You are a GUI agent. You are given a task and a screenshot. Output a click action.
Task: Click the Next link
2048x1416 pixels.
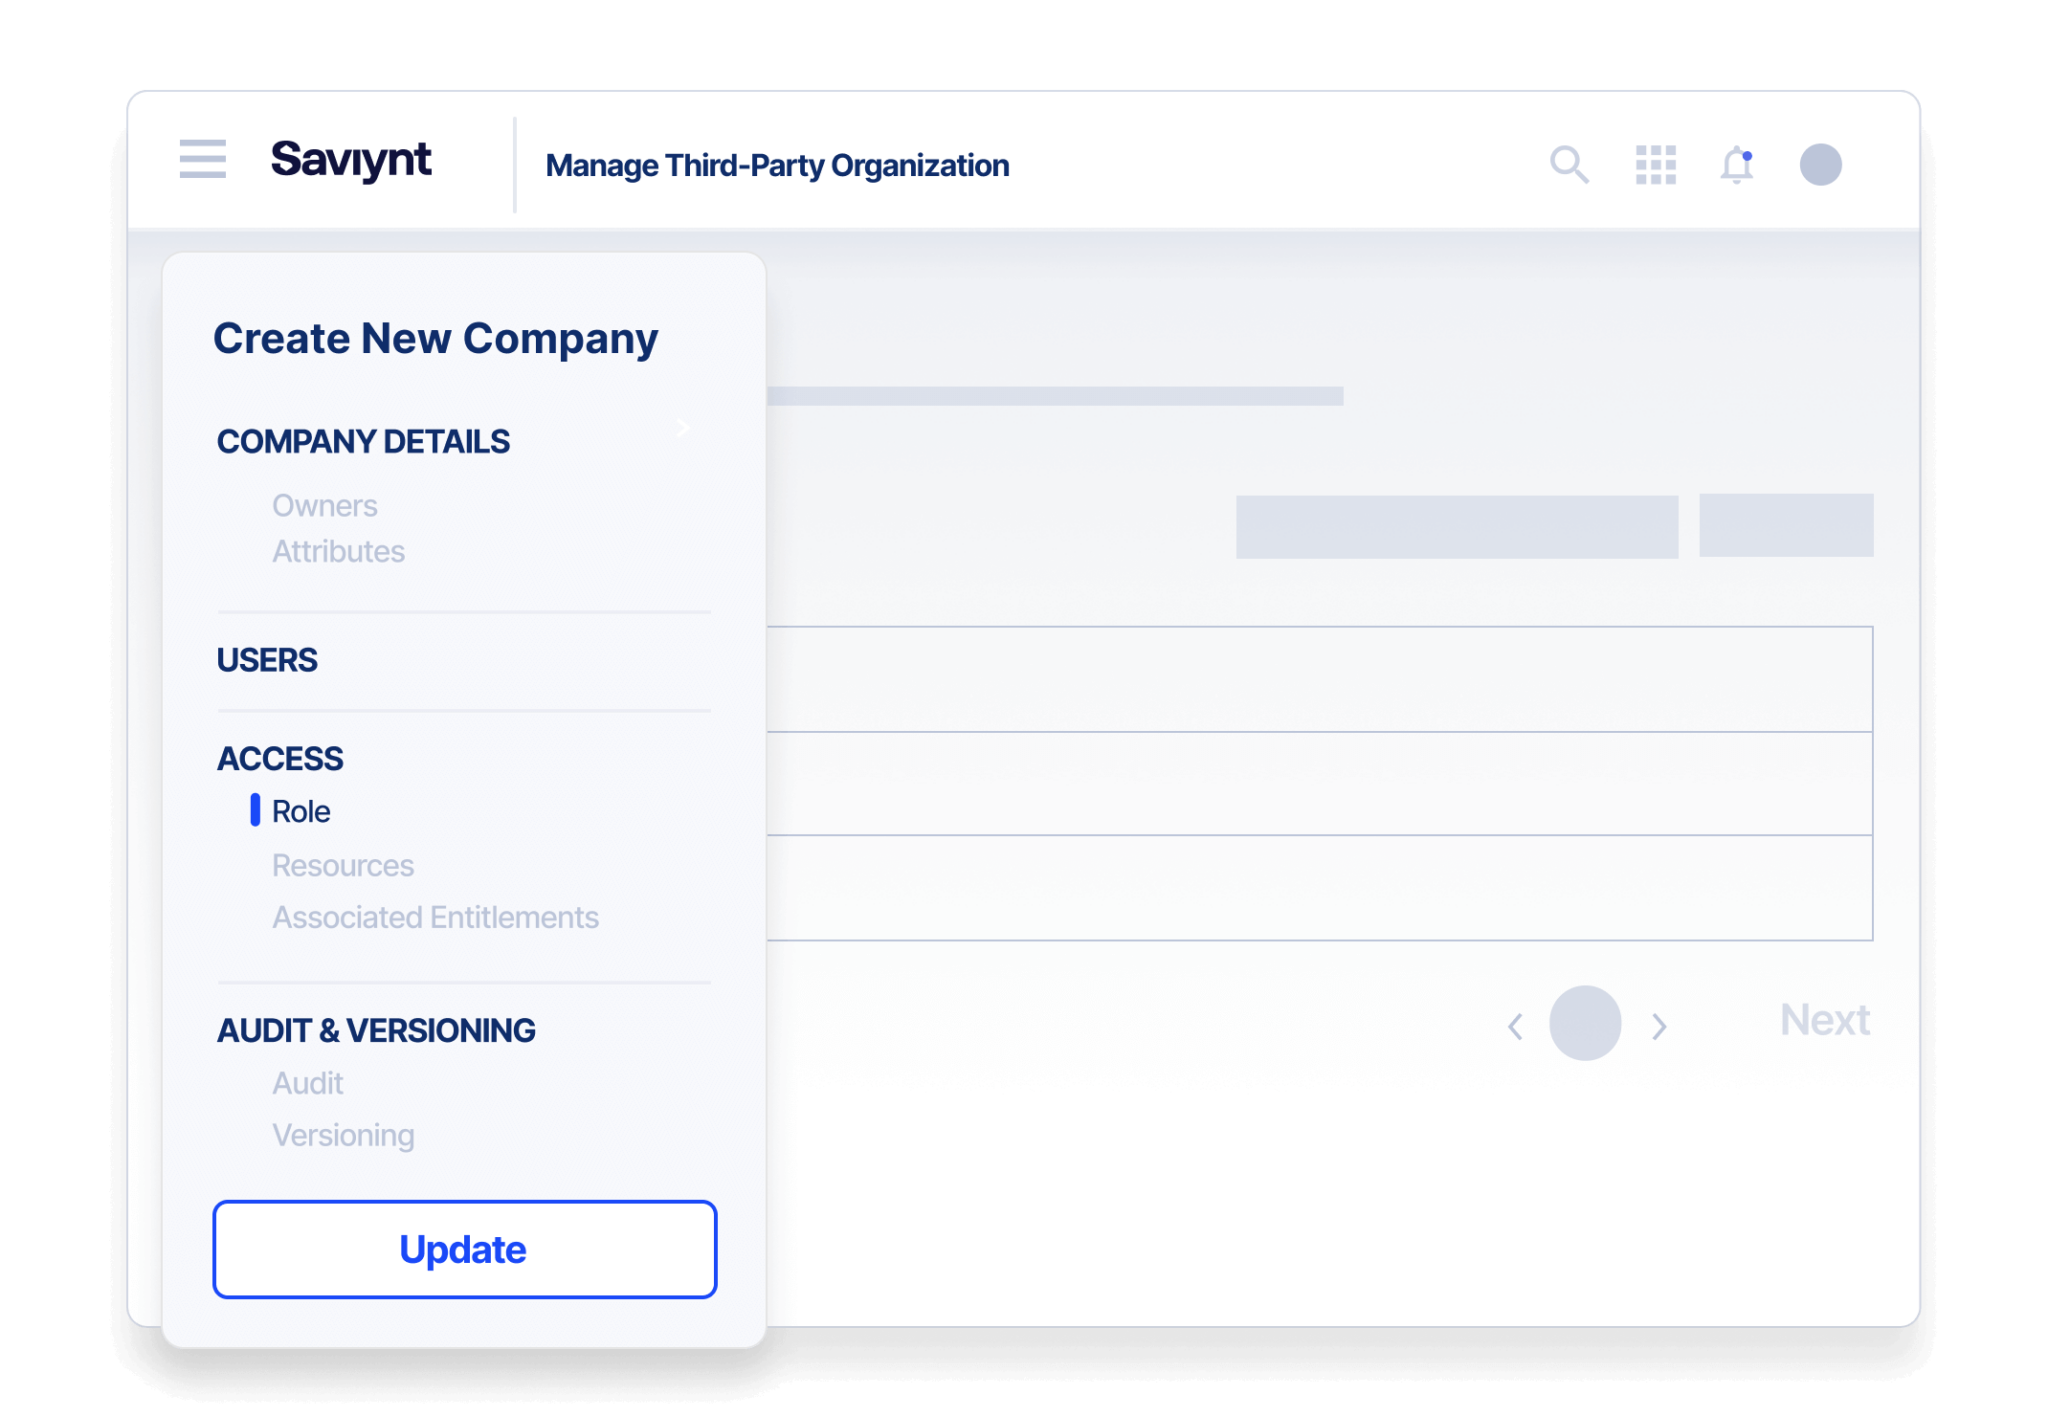[x=1824, y=1021]
